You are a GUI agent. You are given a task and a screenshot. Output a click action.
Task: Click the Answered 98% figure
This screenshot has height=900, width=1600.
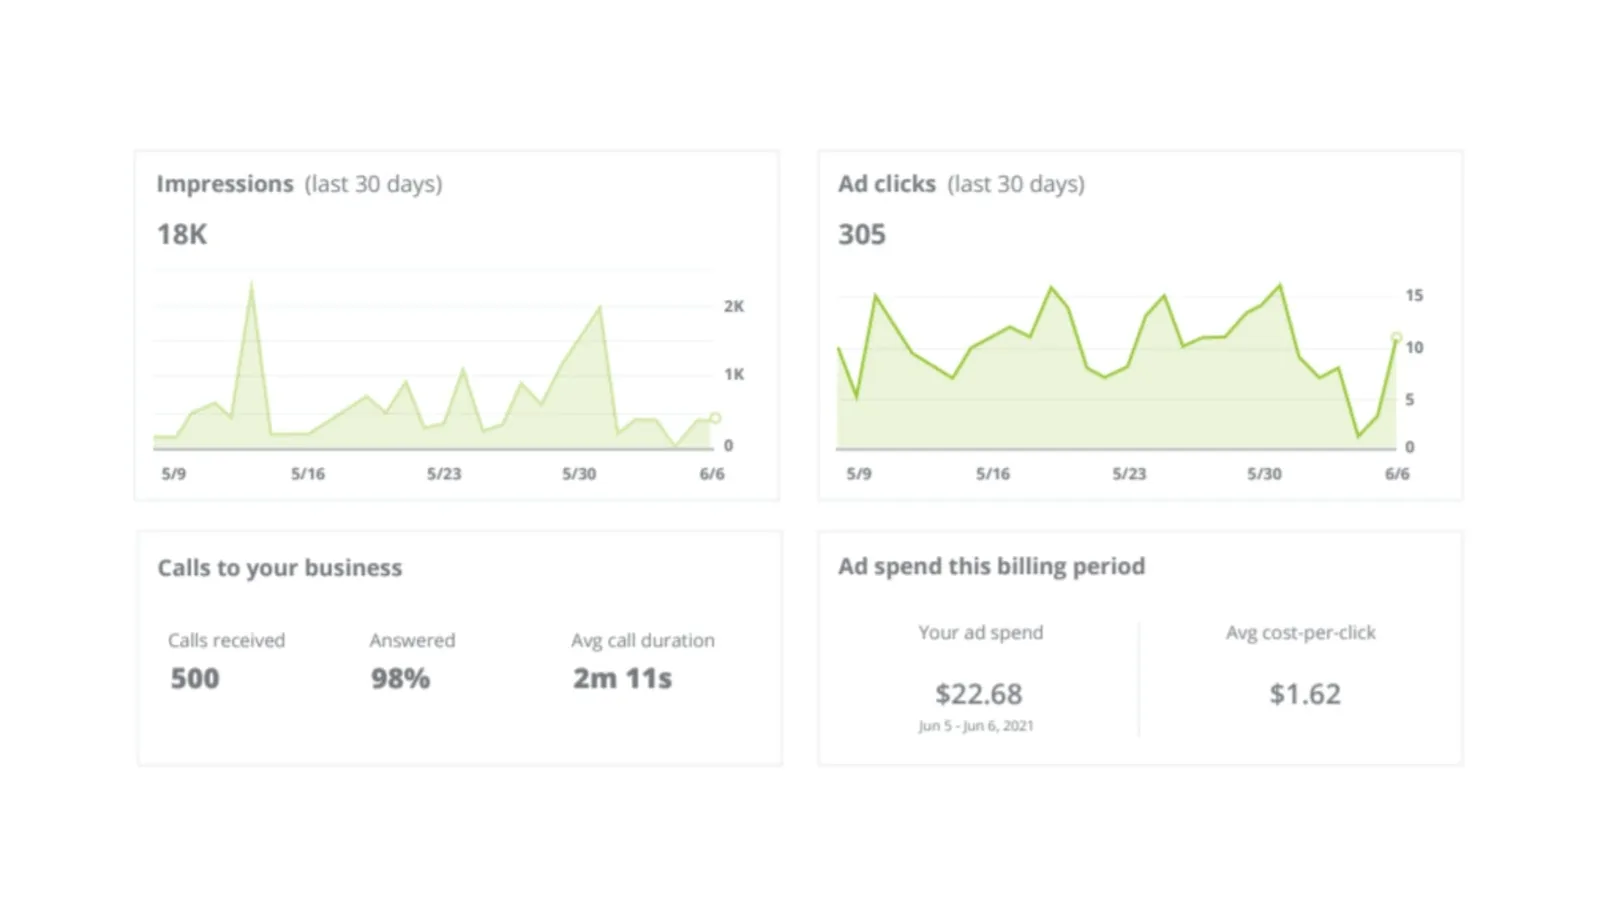[400, 678]
